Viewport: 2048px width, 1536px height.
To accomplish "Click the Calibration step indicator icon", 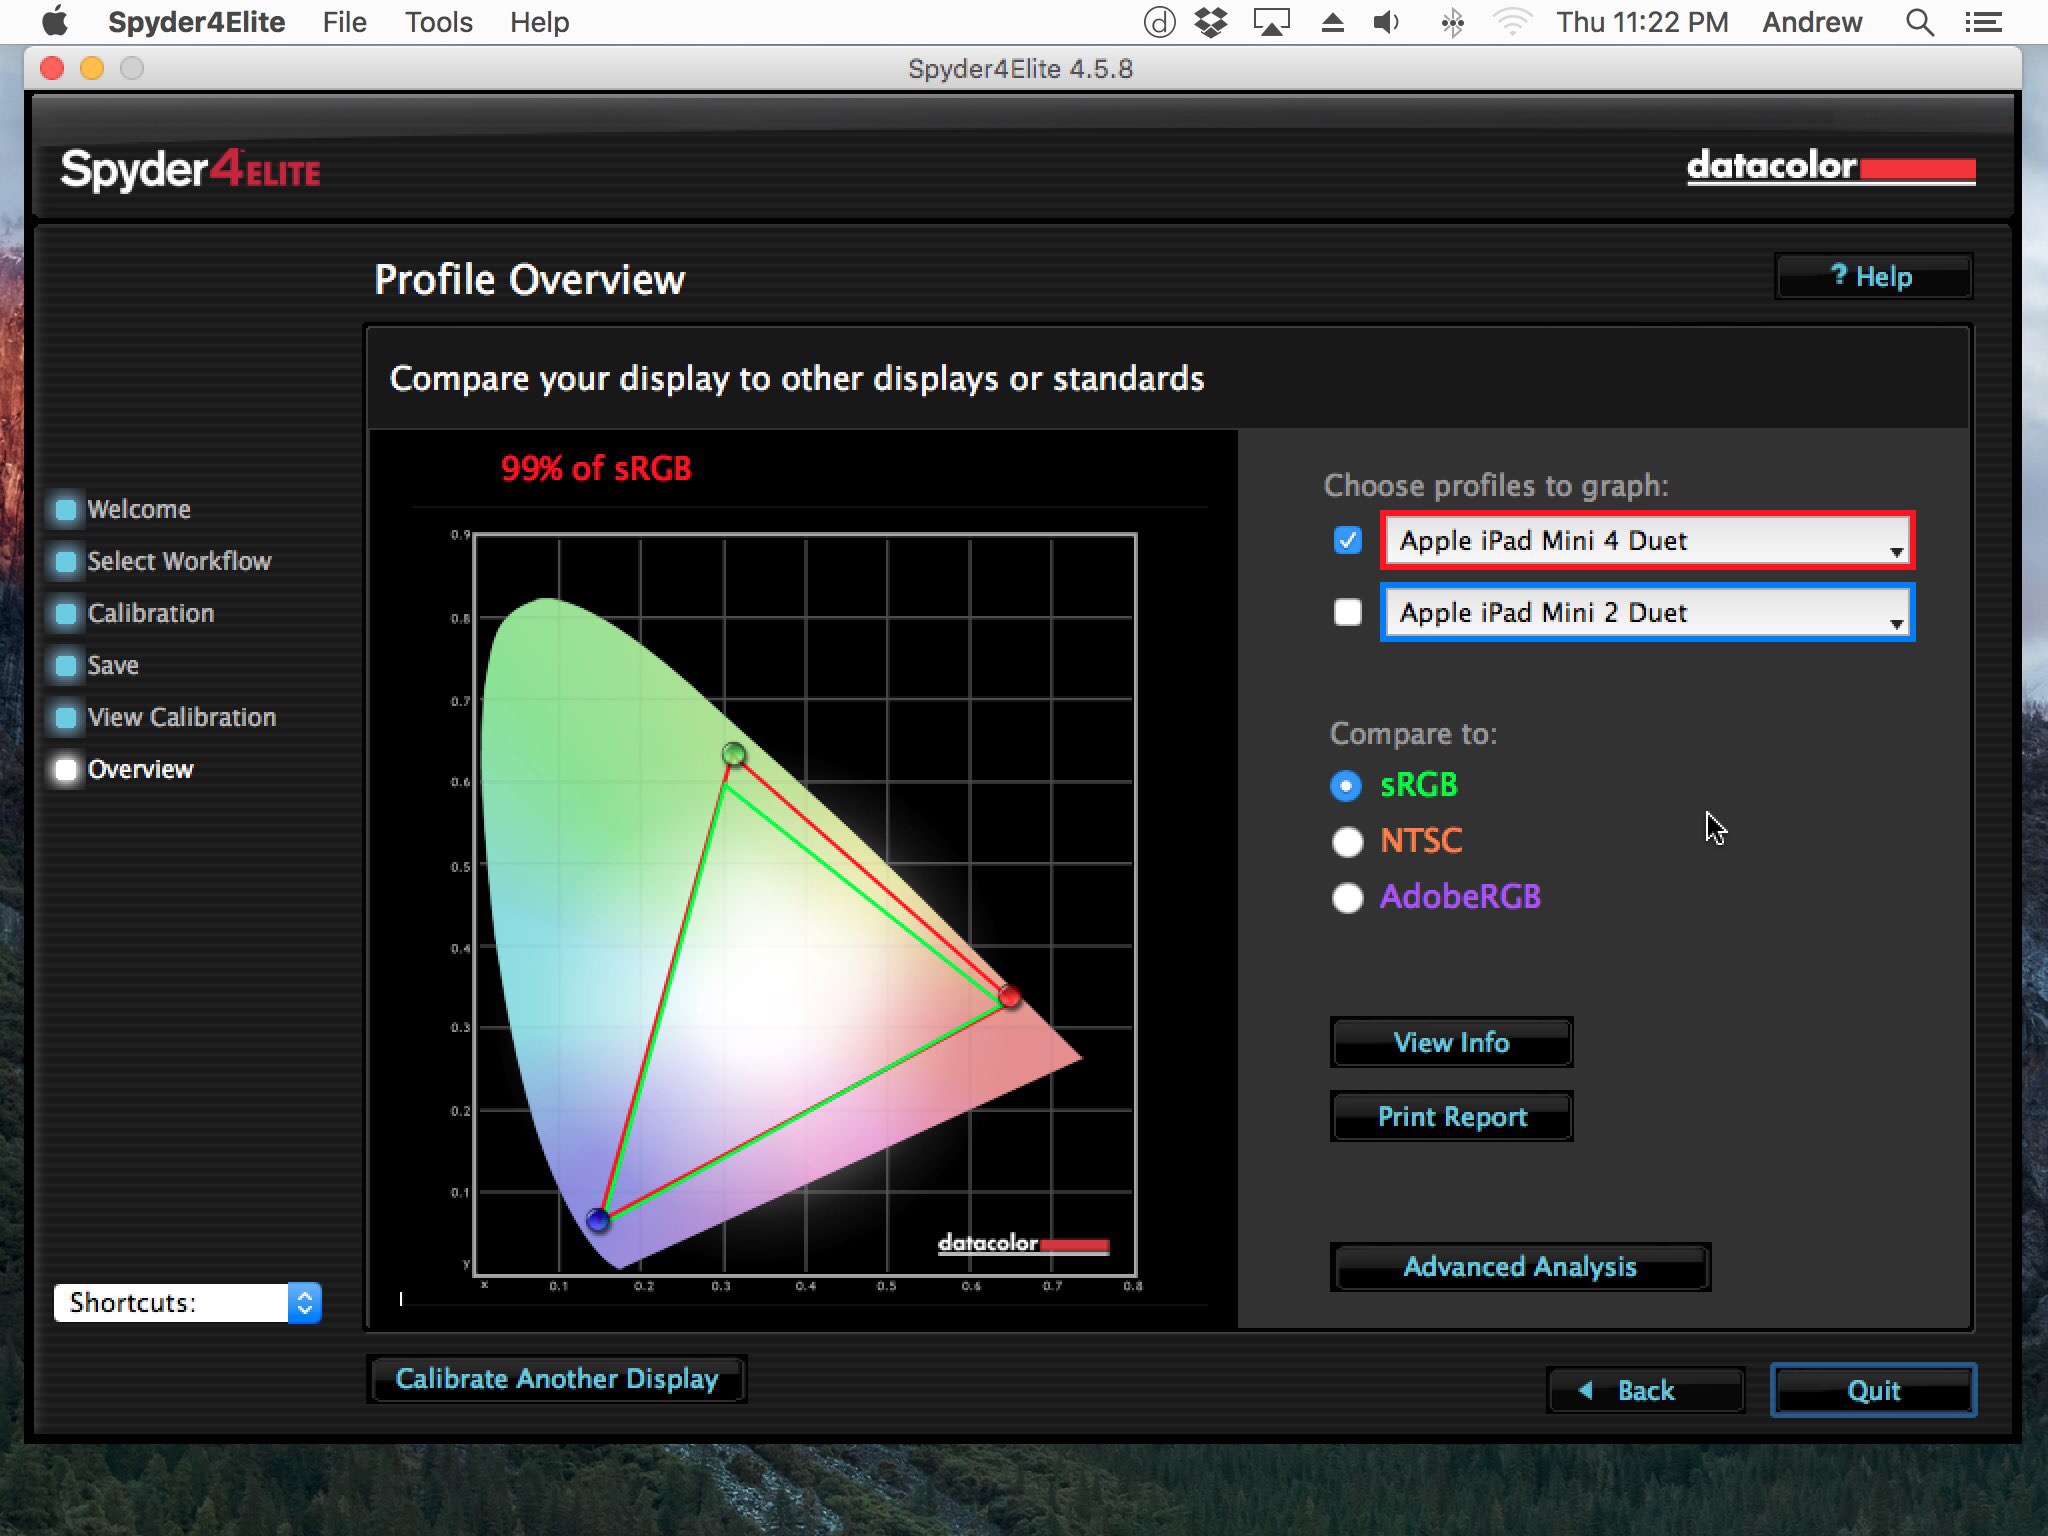I will (66, 614).
